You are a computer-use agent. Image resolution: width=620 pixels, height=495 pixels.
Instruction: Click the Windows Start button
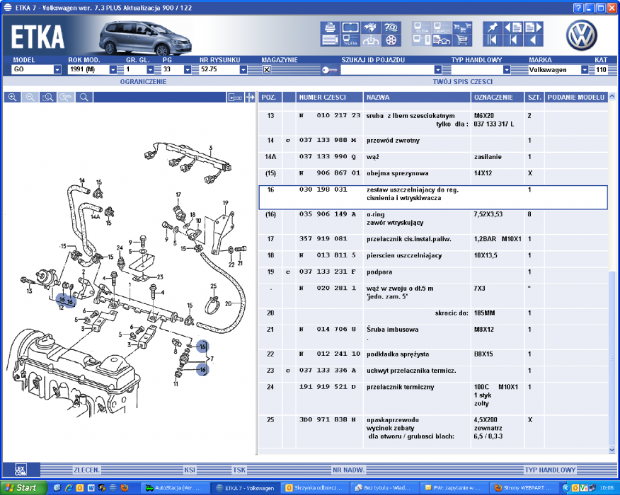[22, 487]
